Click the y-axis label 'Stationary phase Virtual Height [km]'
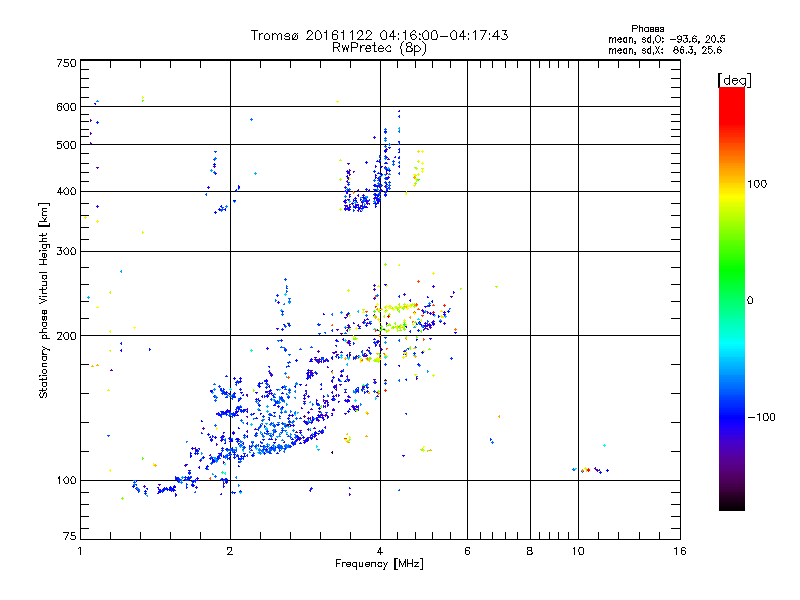800x600 pixels. (44, 300)
